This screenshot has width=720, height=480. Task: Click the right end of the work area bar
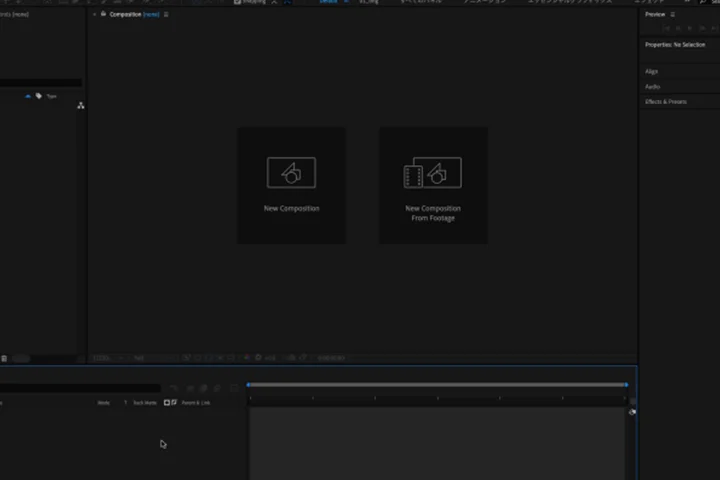626,384
